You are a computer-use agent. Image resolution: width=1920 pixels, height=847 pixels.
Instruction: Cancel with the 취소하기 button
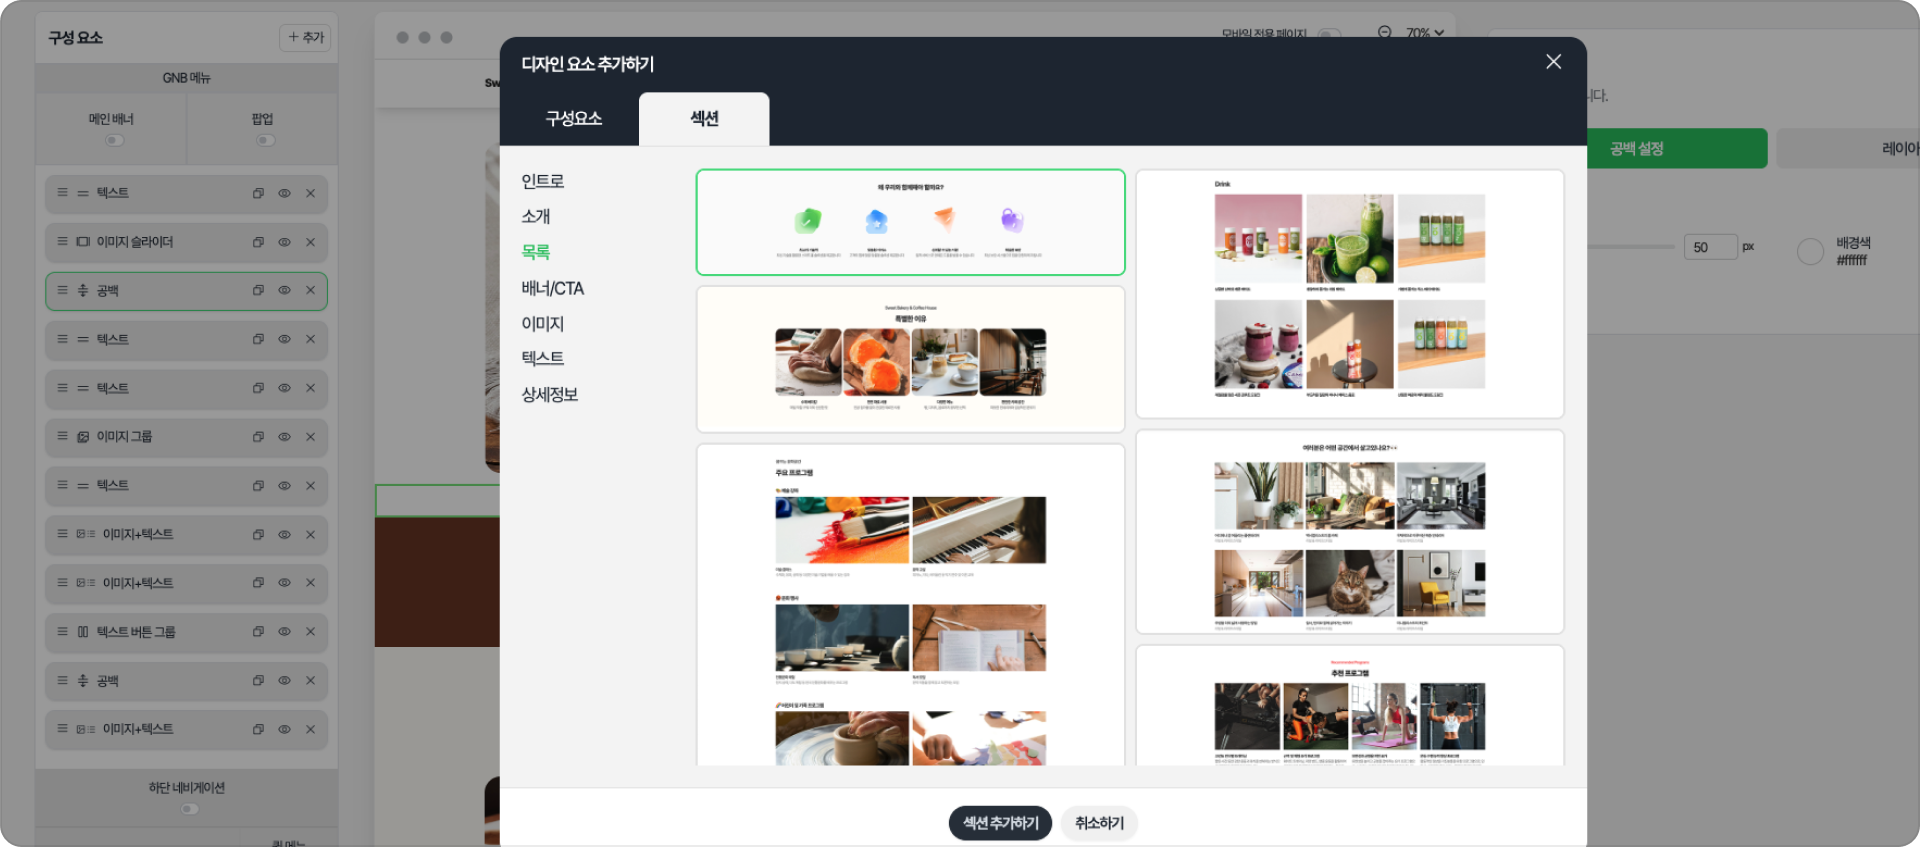tap(1099, 823)
